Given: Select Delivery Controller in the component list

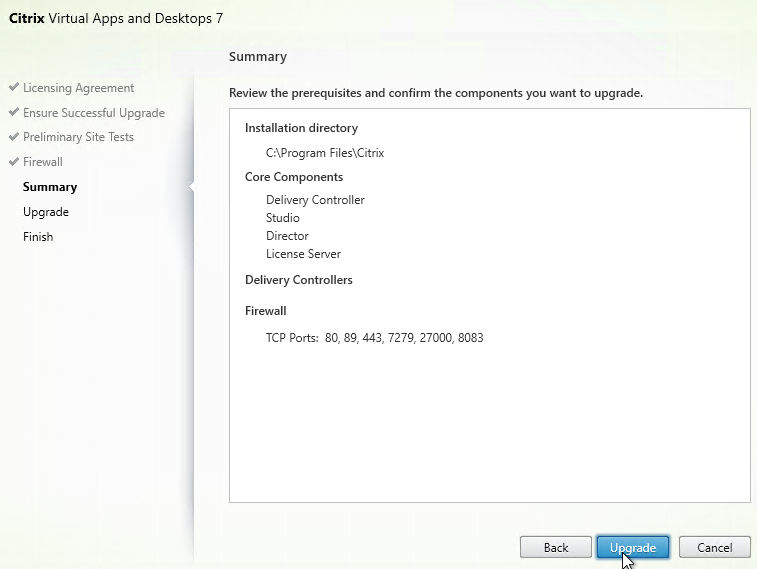Looking at the screenshot, I should point(315,200).
